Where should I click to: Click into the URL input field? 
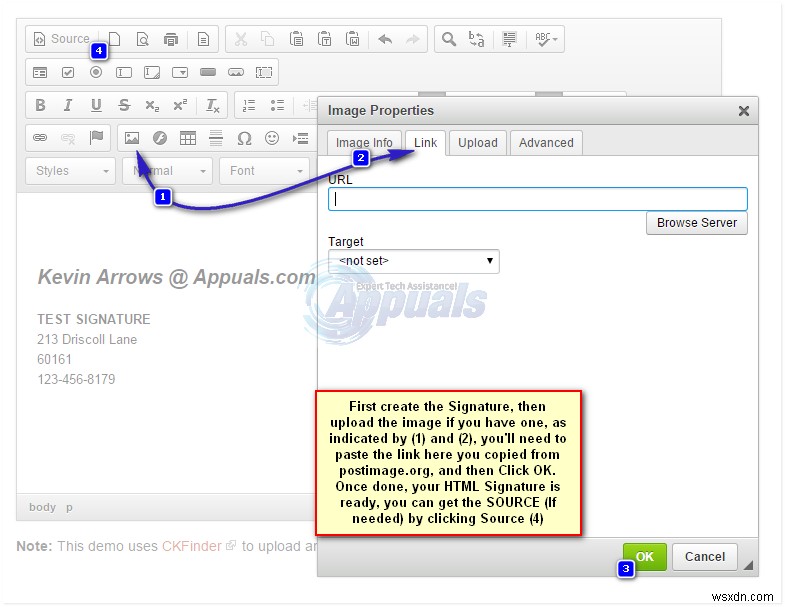click(538, 199)
